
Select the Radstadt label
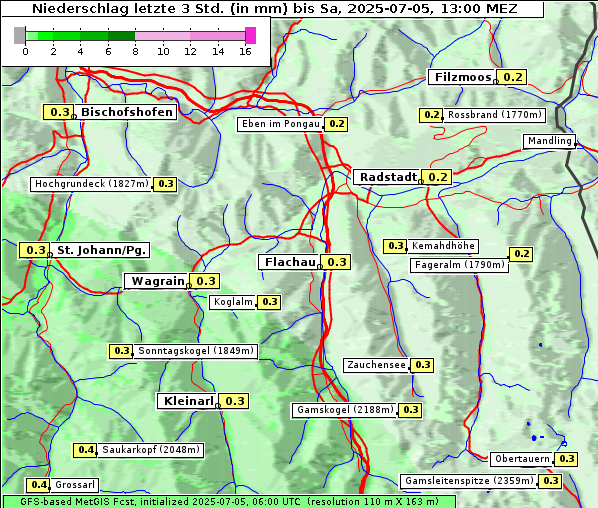(x=387, y=177)
